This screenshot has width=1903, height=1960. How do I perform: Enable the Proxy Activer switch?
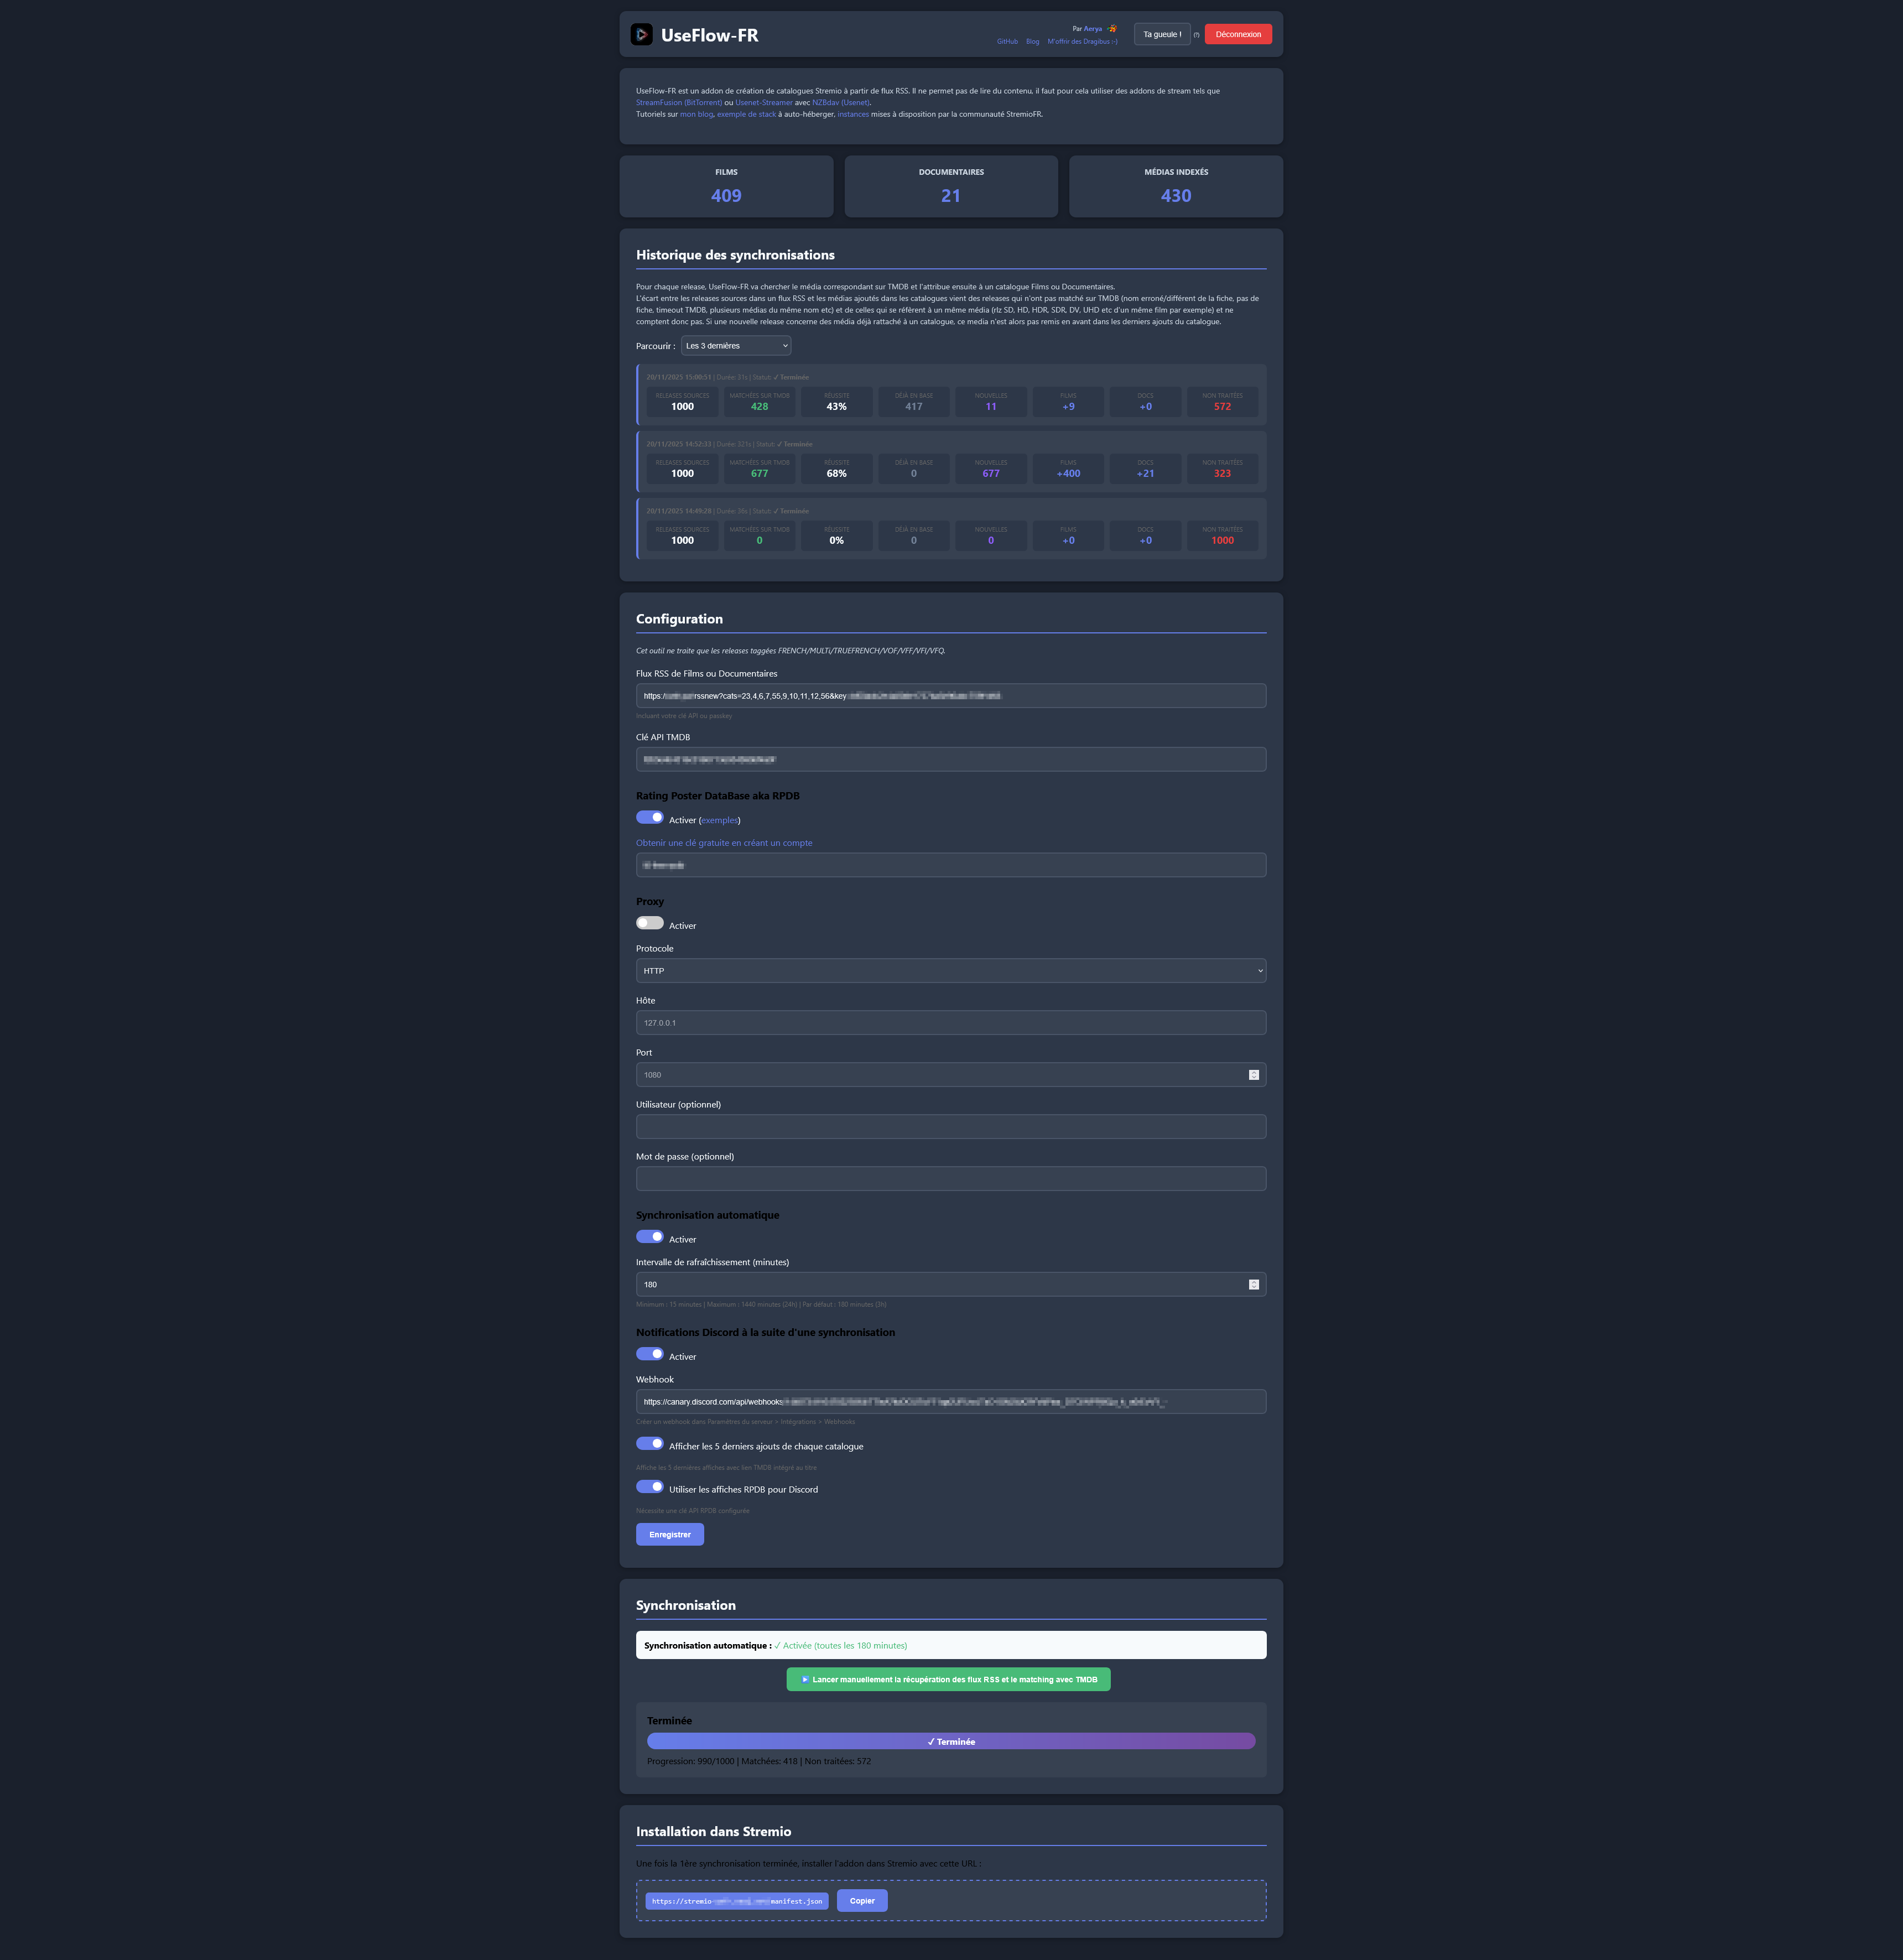pyautogui.click(x=649, y=922)
